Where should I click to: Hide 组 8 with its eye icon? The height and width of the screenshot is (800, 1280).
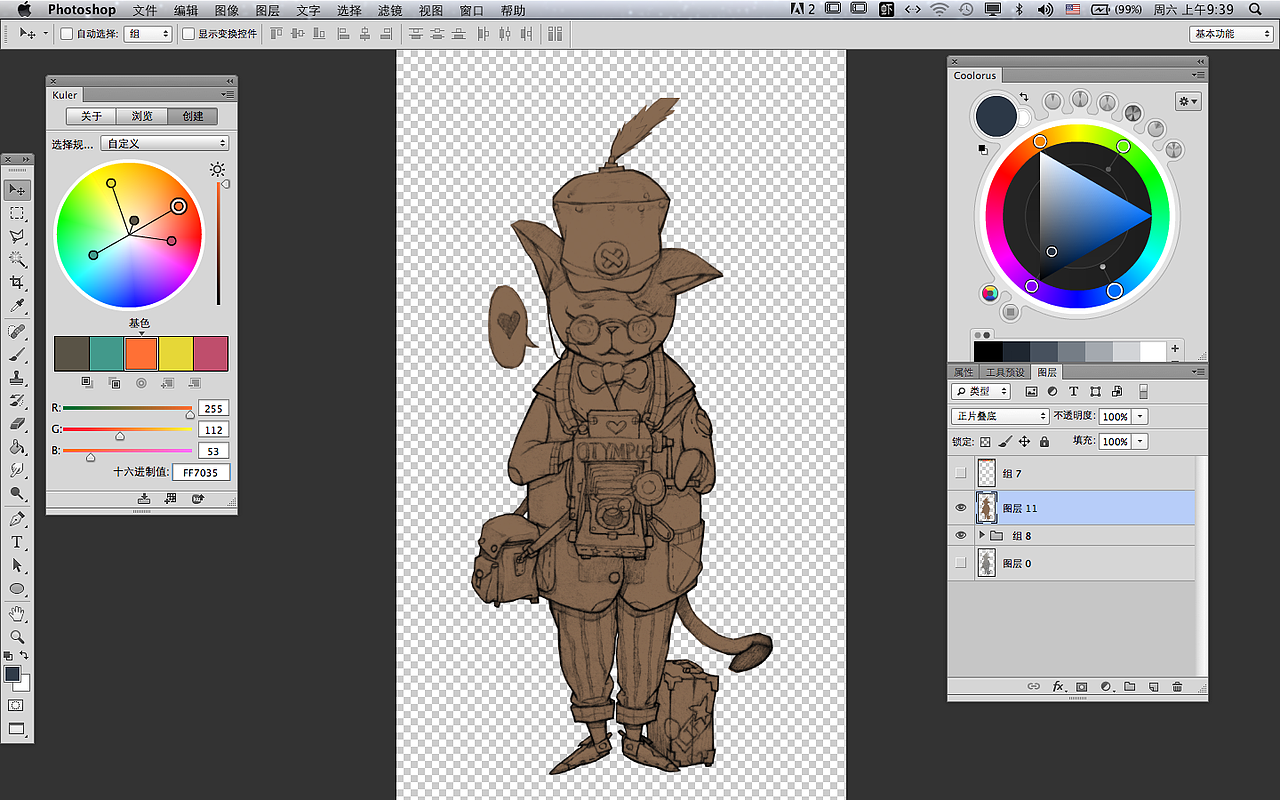coord(961,536)
